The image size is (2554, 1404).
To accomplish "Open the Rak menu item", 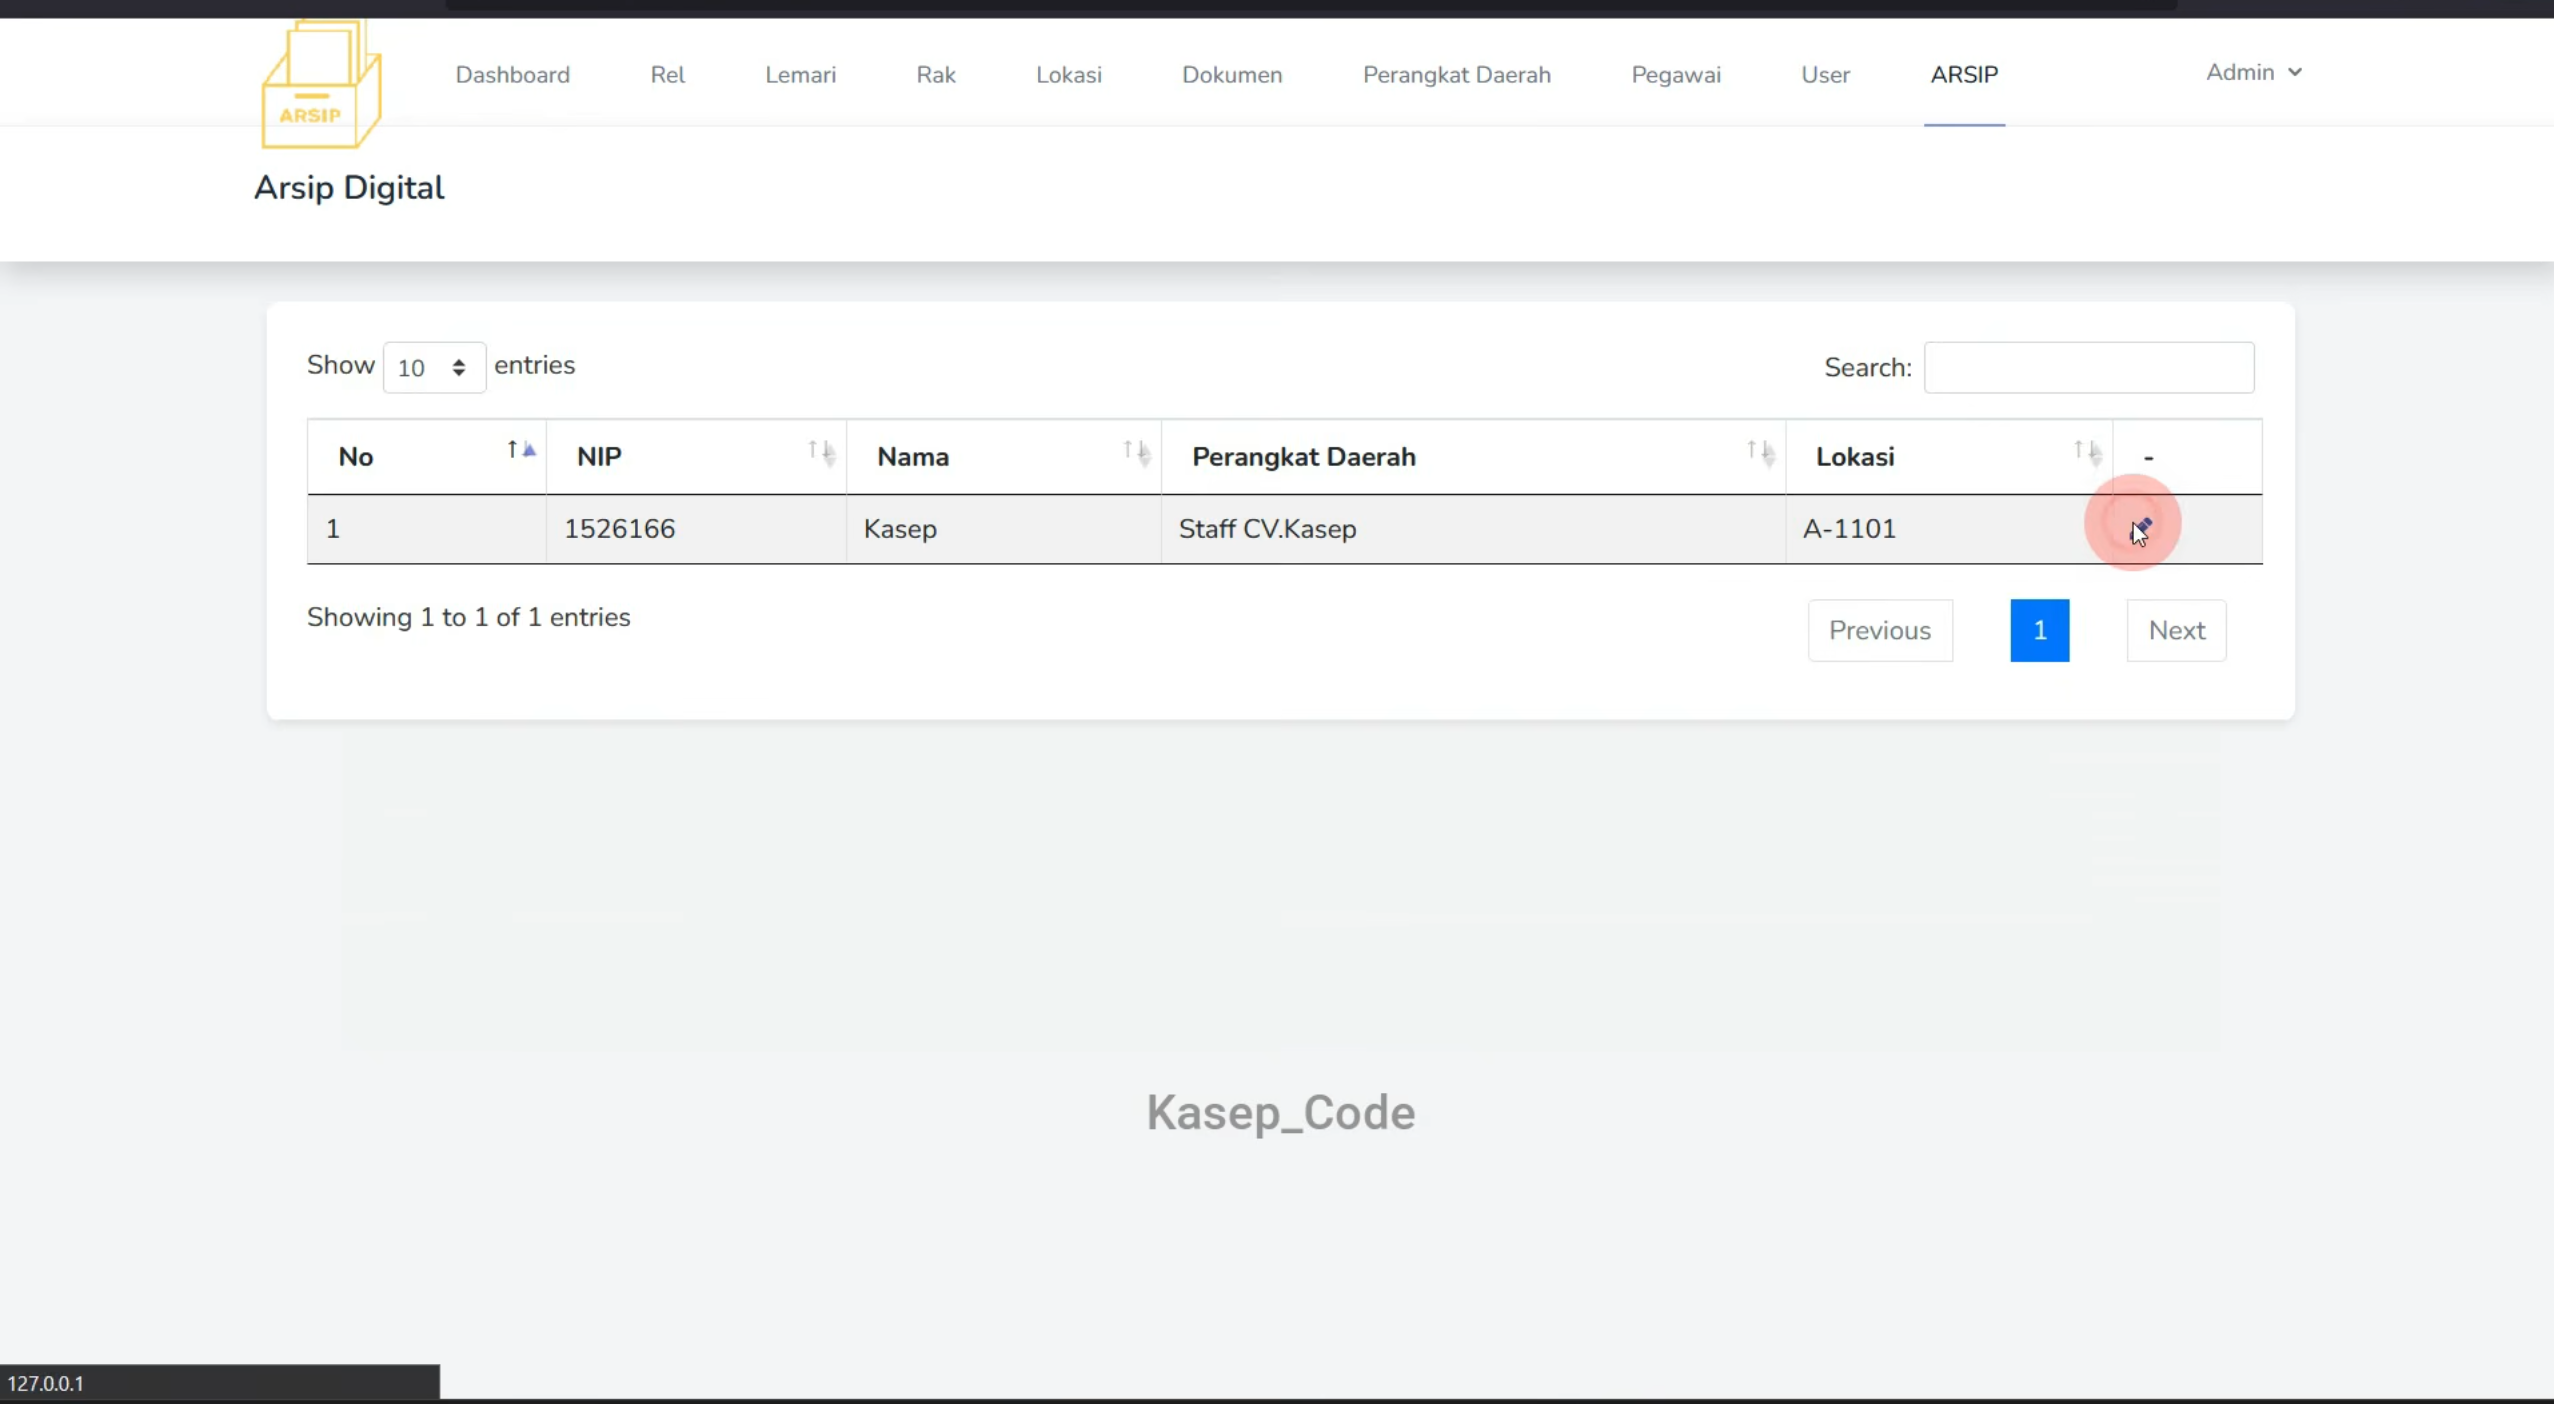I will [936, 75].
